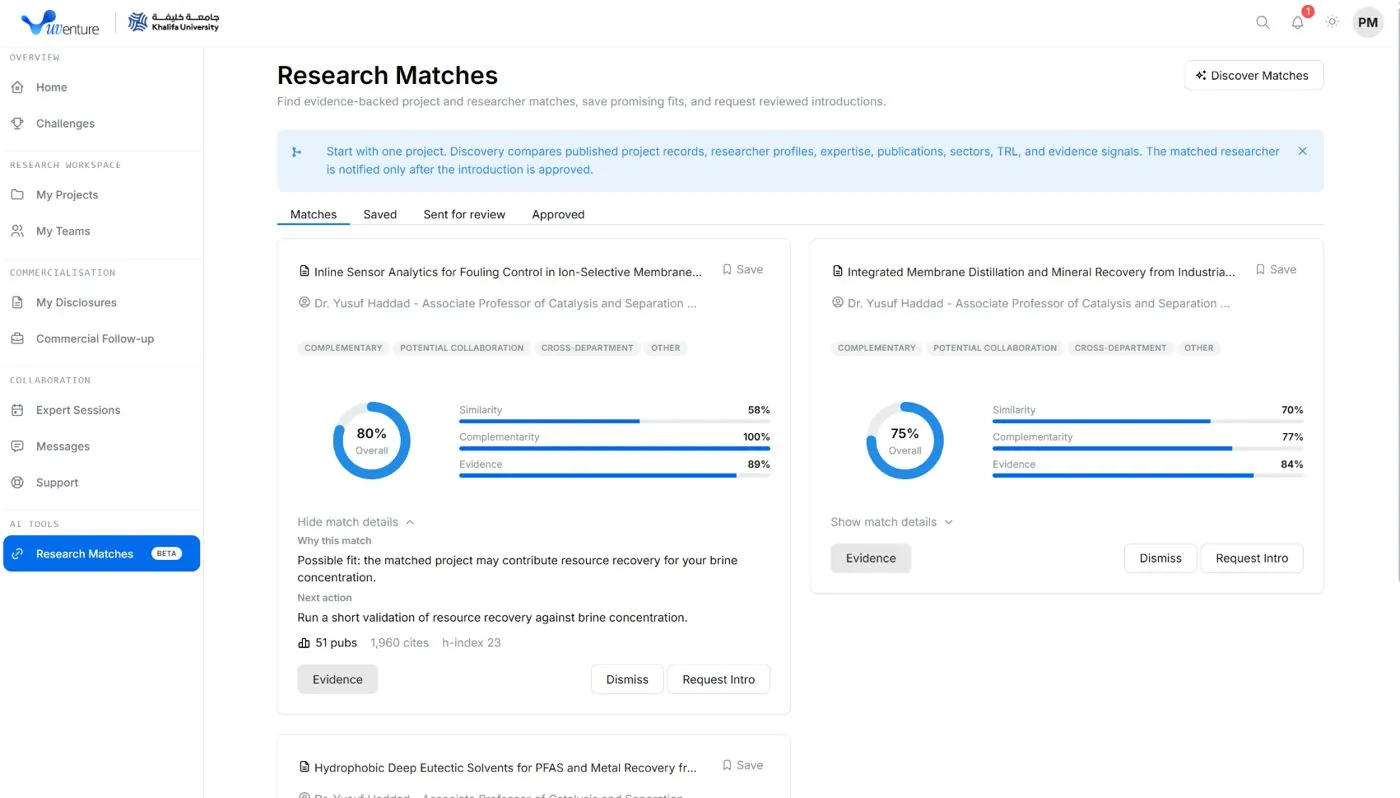Click the Discover Matches button
The image size is (1400, 798).
[1253, 75]
